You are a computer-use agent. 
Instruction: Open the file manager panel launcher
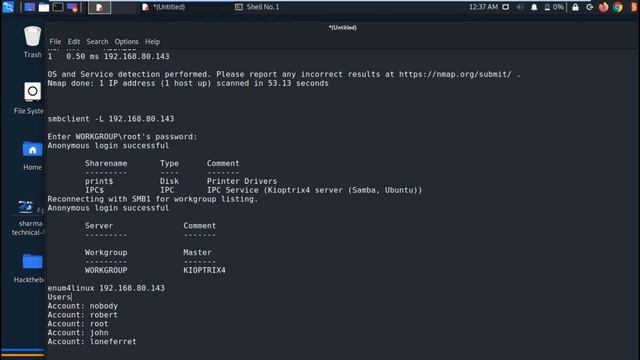44,7
